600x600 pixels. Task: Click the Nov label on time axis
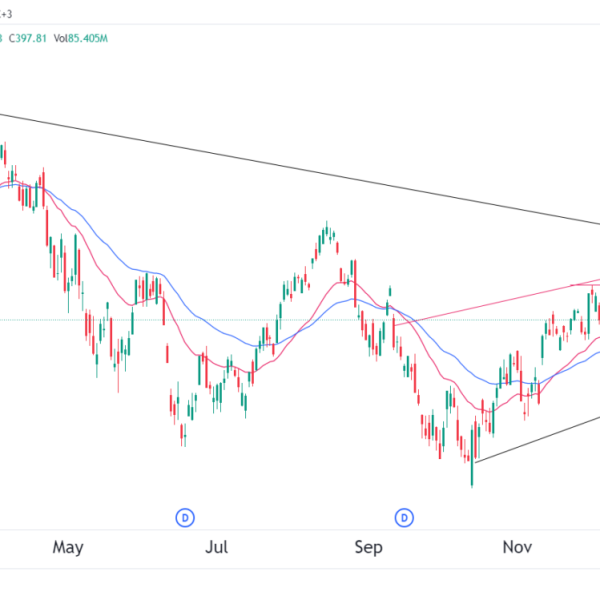[517, 547]
